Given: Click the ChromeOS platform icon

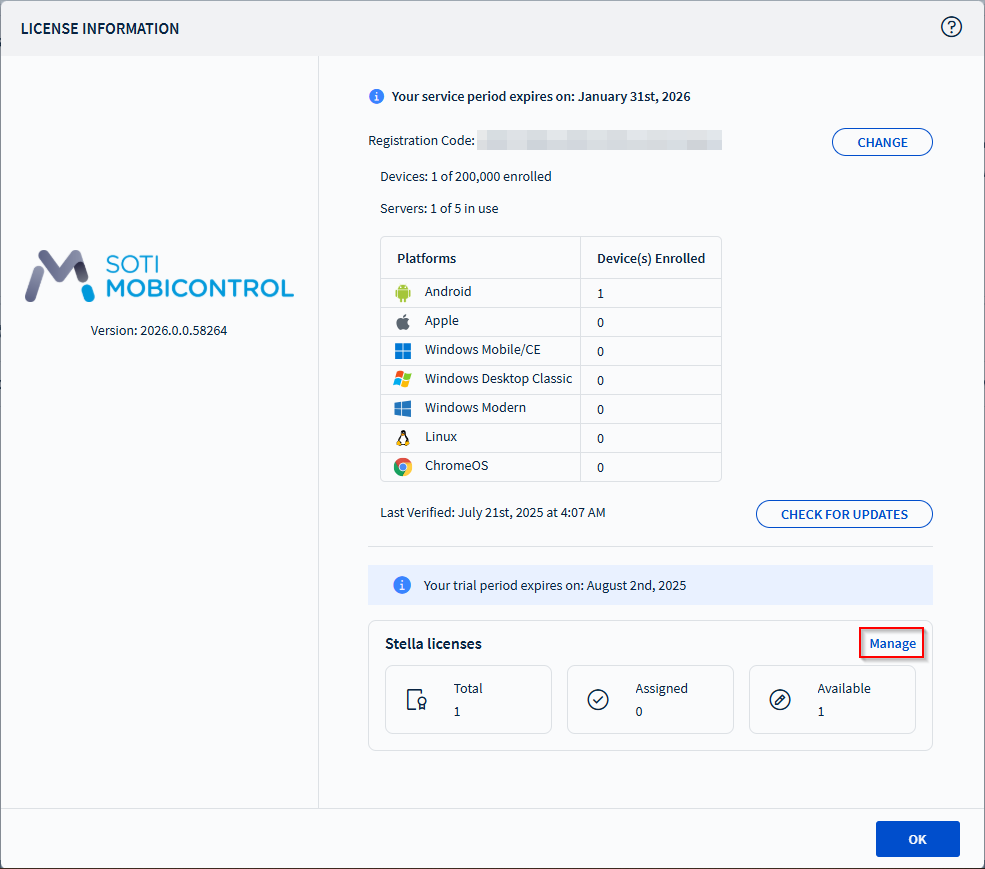Looking at the screenshot, I should (x=403, y=467).
